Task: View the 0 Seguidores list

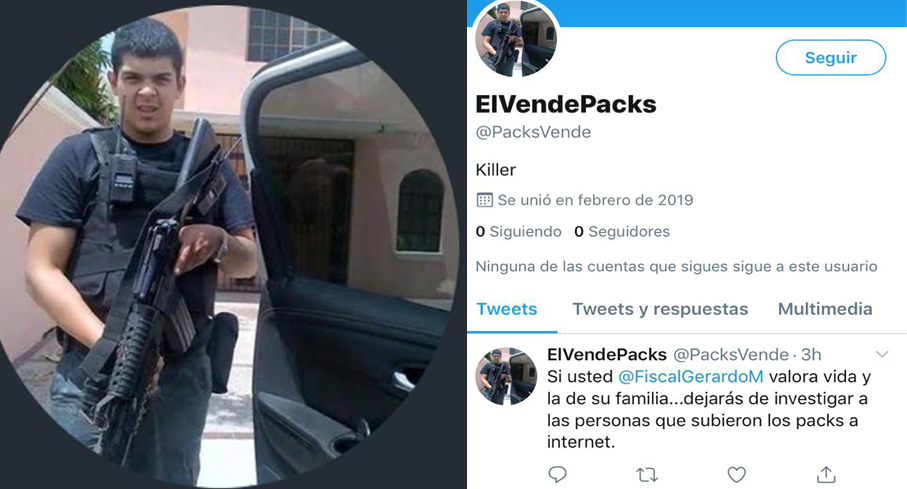Action: click(622, 231)
